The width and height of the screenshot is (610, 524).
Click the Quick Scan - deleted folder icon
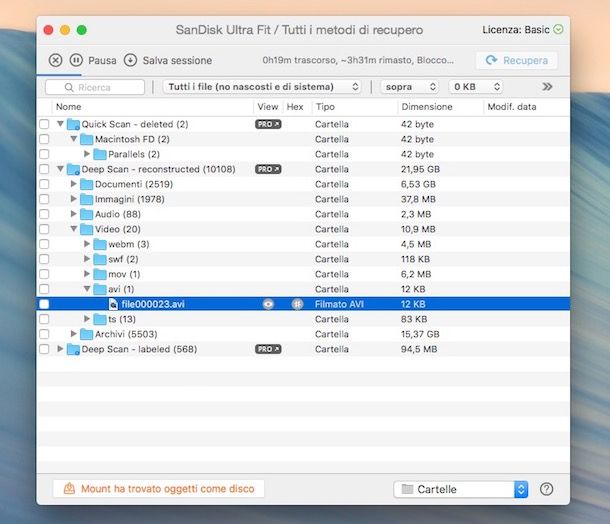click(x=73, y=124)
